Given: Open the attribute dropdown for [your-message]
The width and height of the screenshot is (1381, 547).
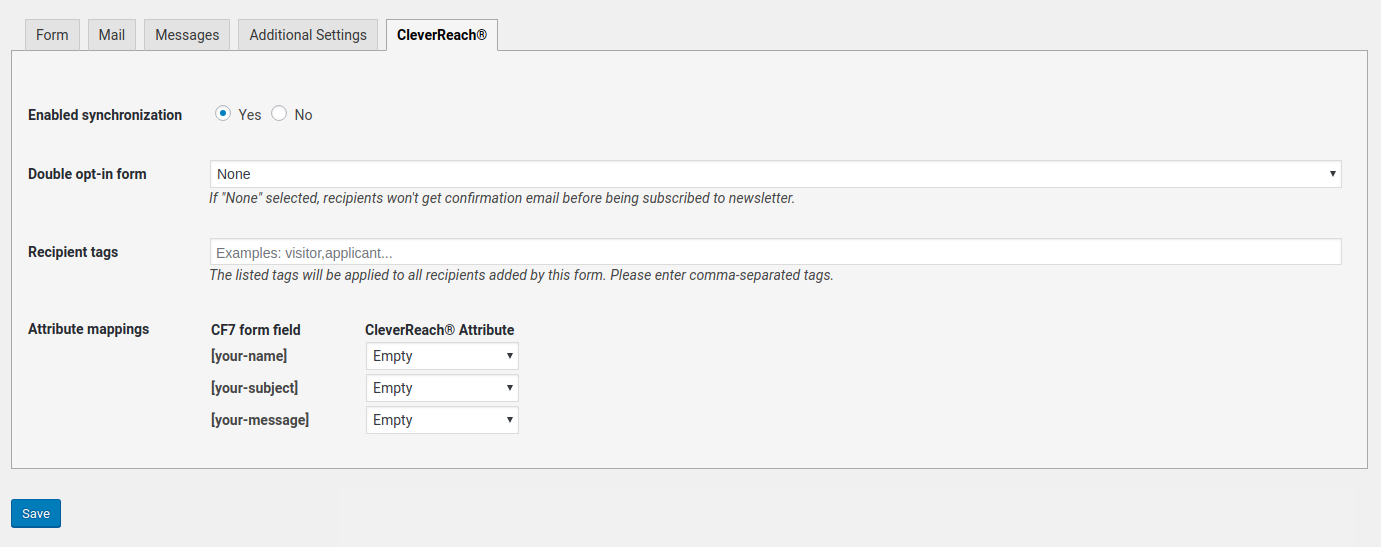Looking at the screenshot, I should (442, 420).
